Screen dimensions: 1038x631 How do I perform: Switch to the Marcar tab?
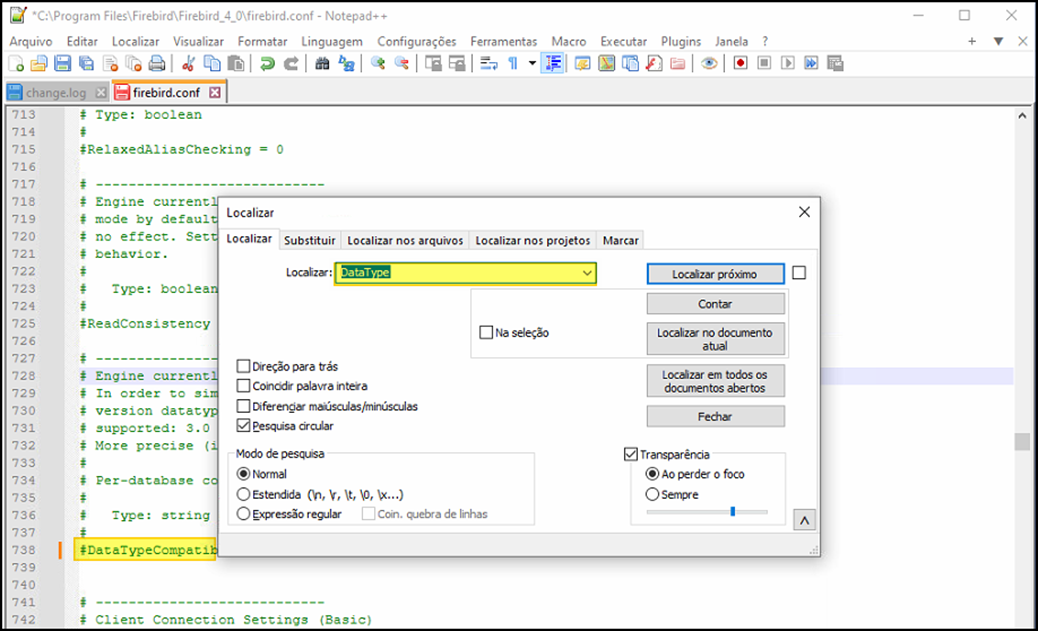coord(621,240)
